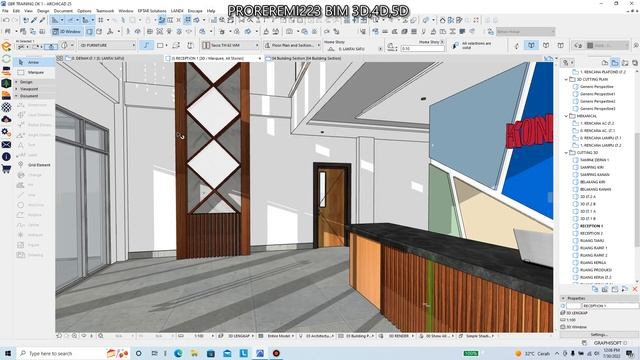640x360 pixels.
Task: Click the tab overview grid icon left of tabs
Action: pos(60,58)
